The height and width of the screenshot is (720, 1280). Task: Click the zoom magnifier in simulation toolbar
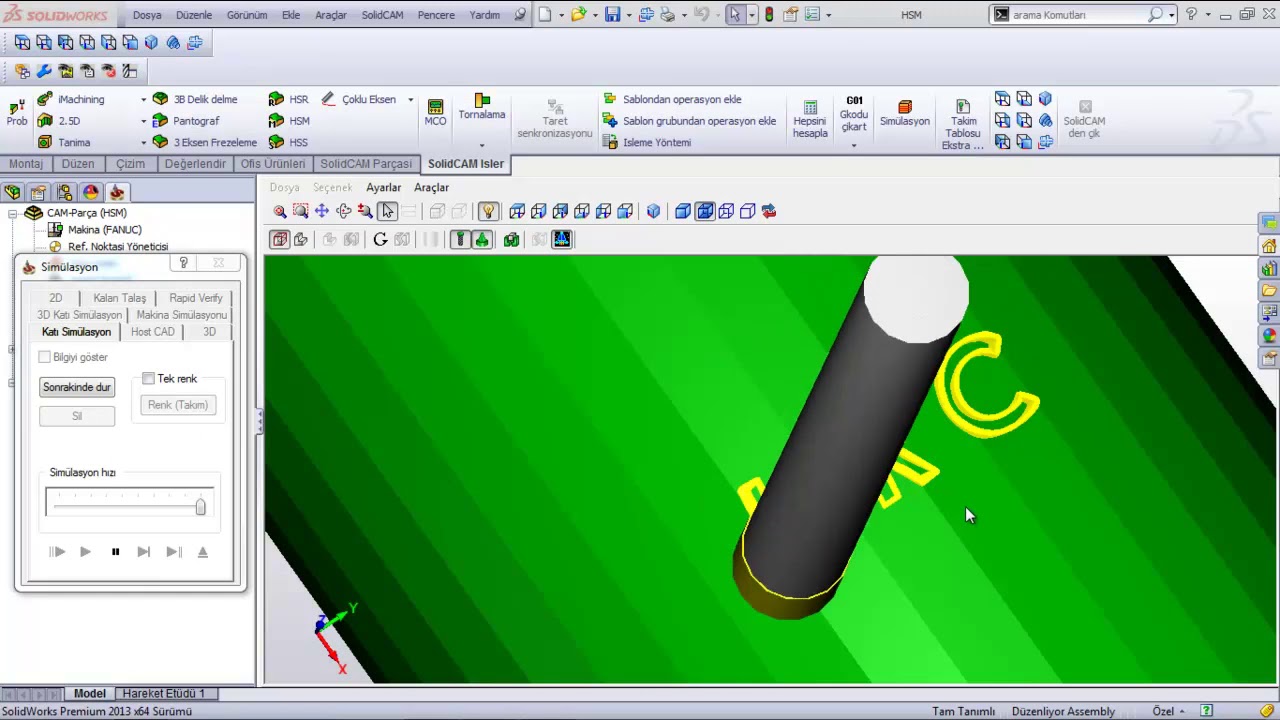click(280, 211)
